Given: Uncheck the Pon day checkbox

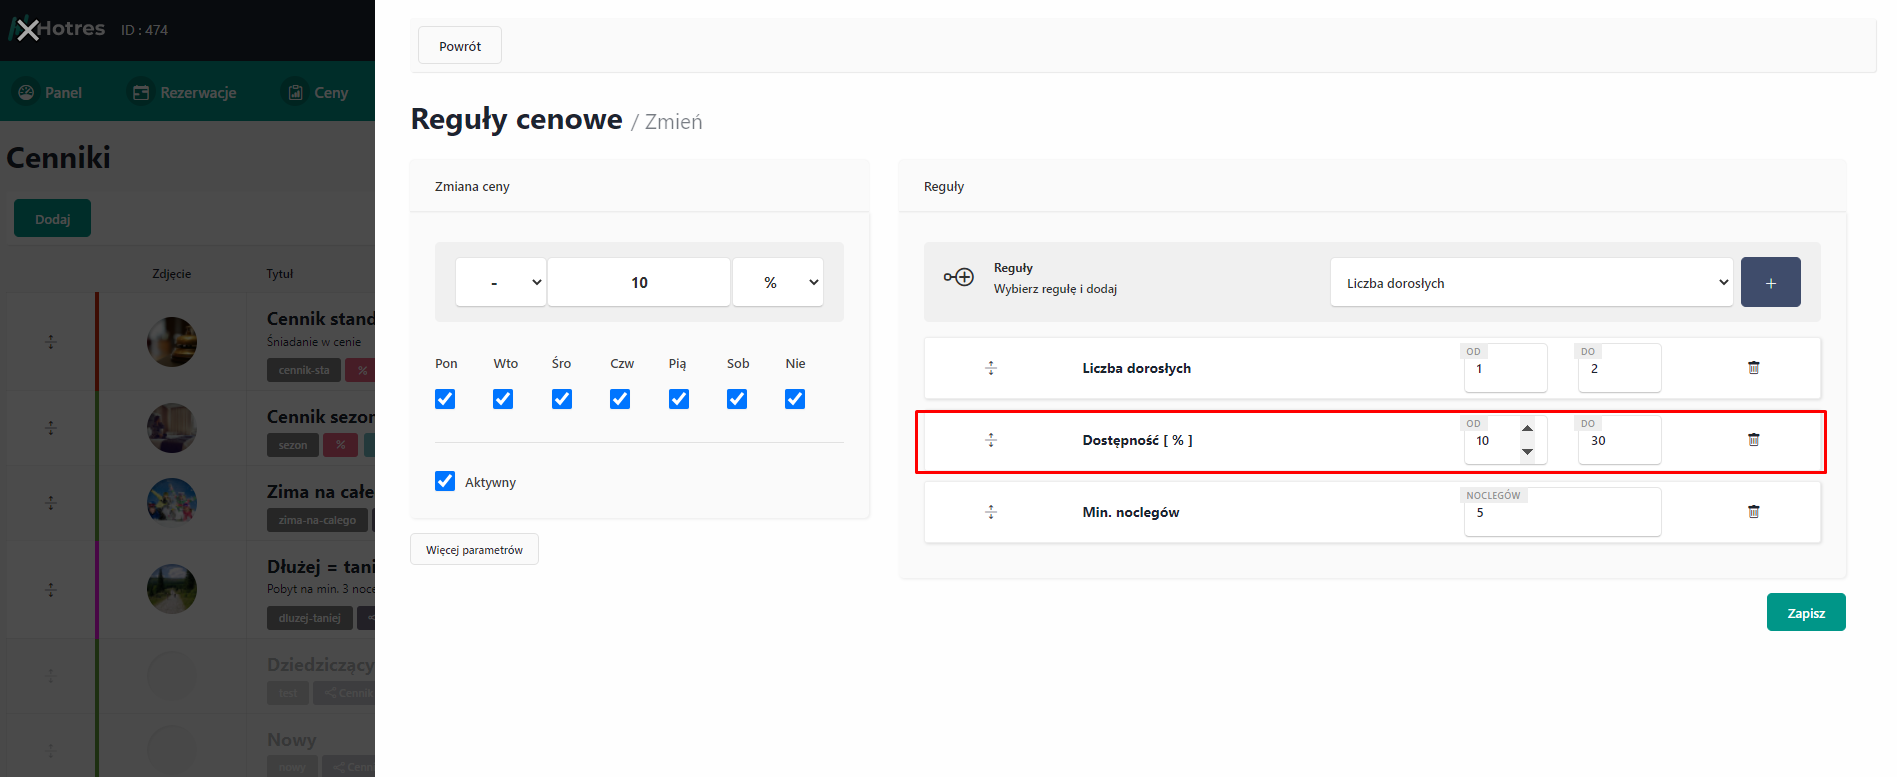Looking at the screenshot, I should 445,399.
